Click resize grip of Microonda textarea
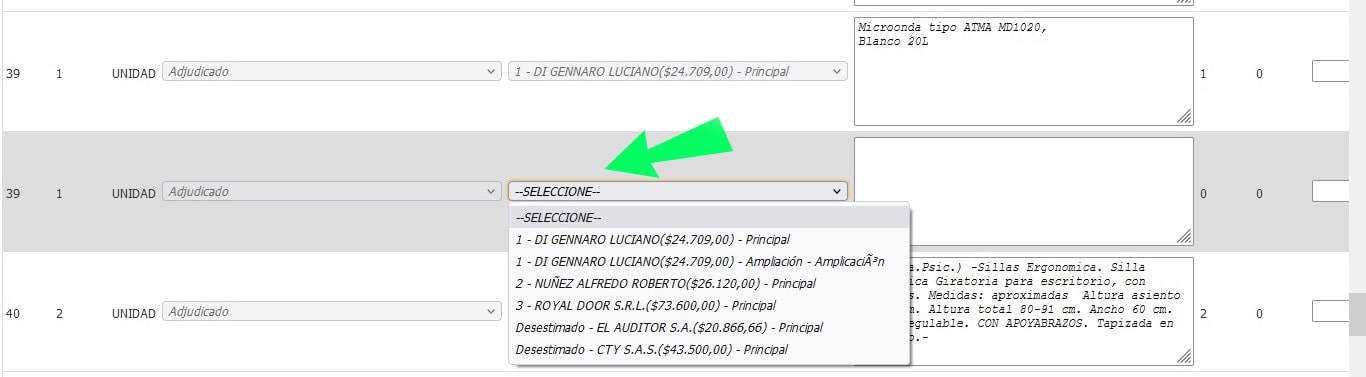The width and height of the screenshot is (1366, 377). 1184,116
